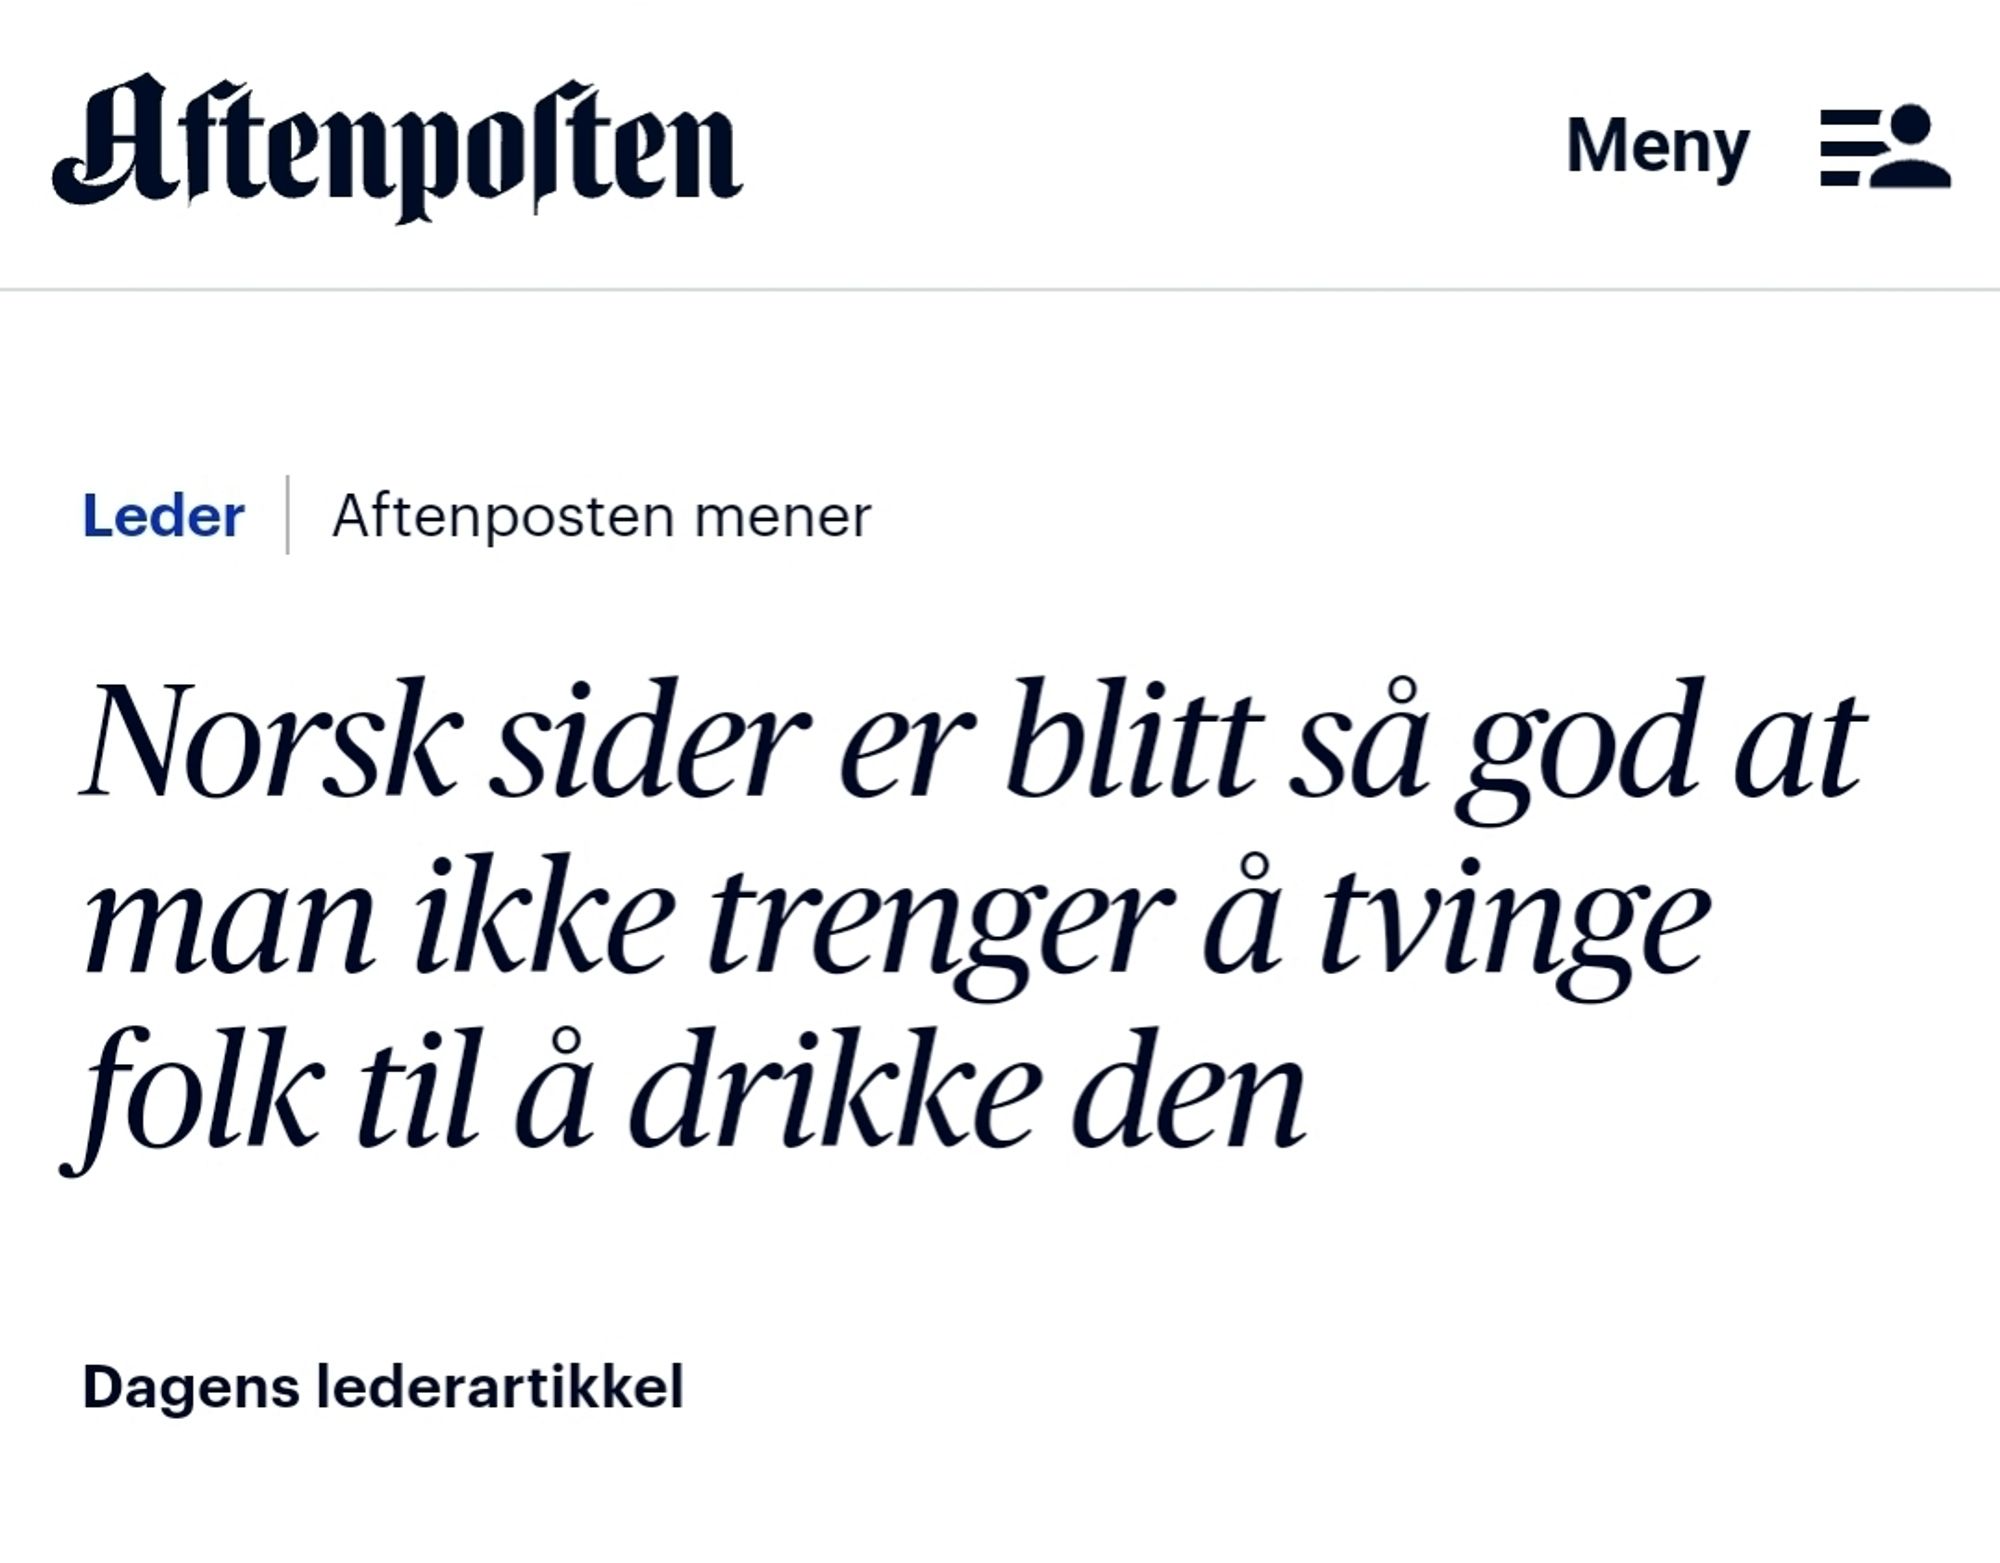Click the Dagens lederartikkel subheading
Viewport: 2000px width, 1563px height.
pyautogui.click(x=383, y=1387)
